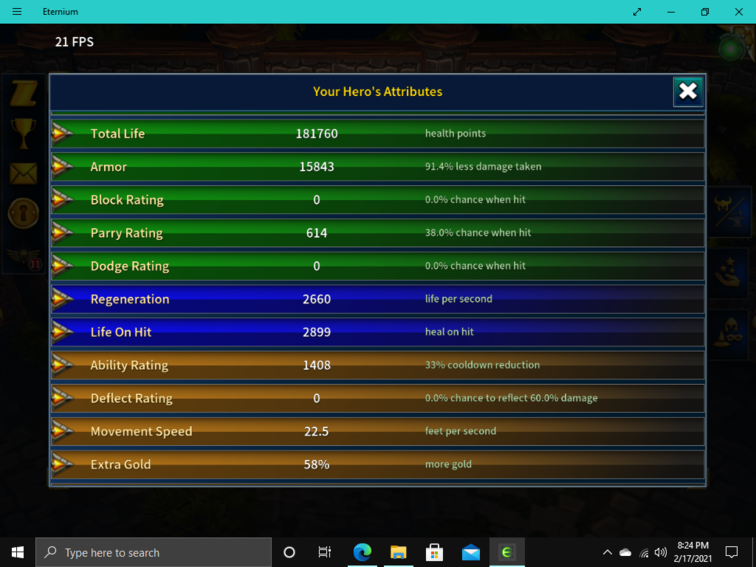Select the Movement Speed attribute row
Image resolution: width=756 pixels, height=567 pixels.
pos(377,431)
